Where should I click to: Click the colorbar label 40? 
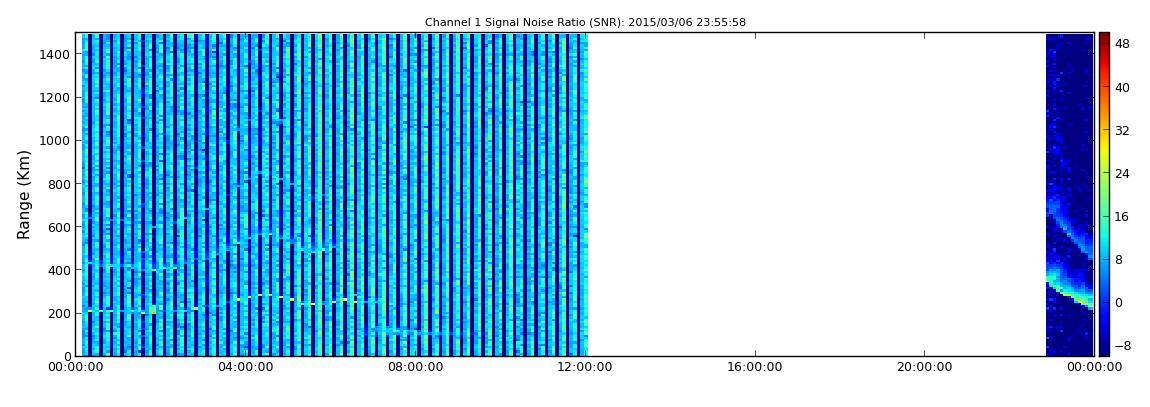[1122, 87]
